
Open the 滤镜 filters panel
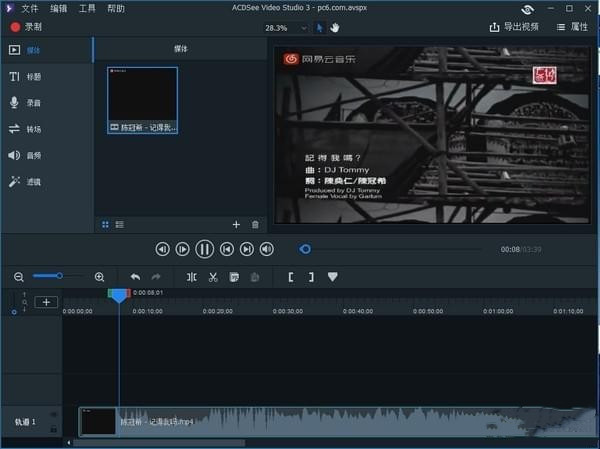click(24, 182)
